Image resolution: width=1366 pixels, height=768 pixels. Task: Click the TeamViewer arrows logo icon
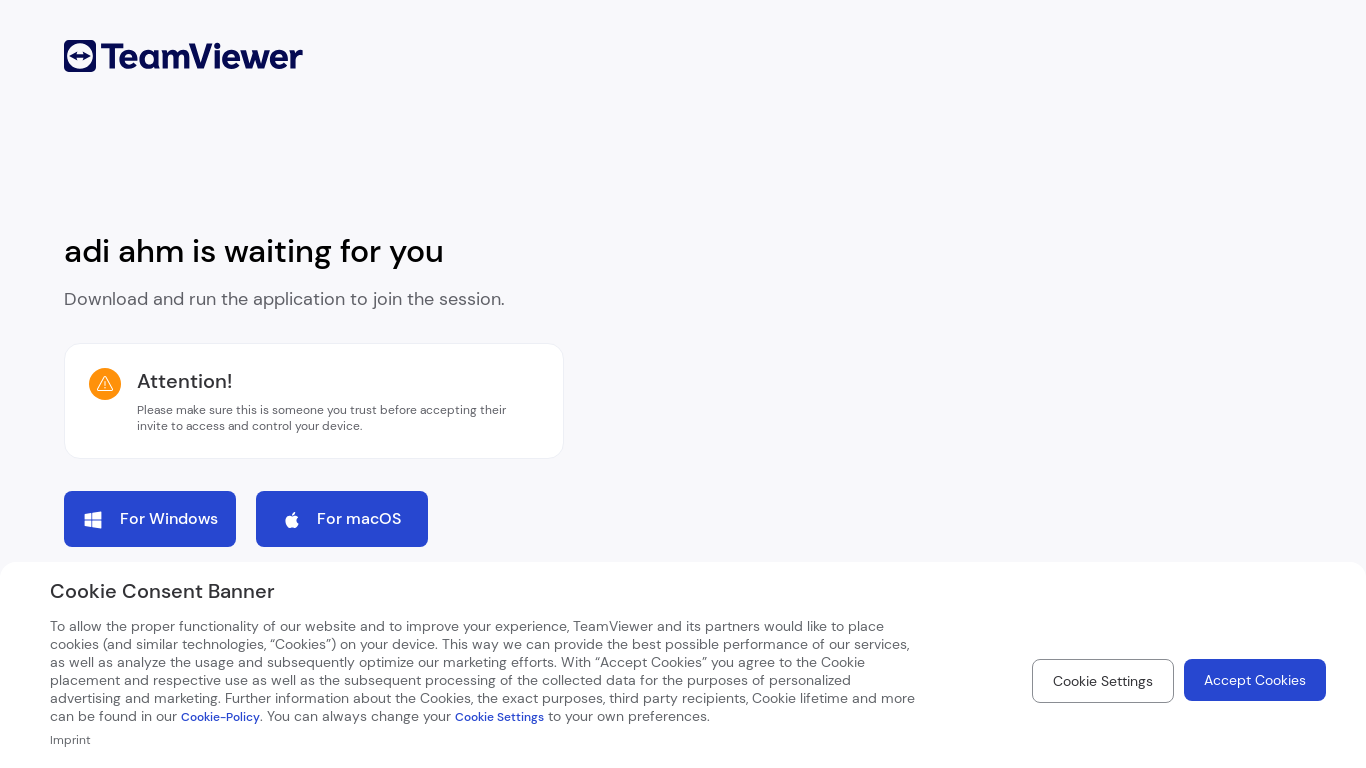pos(80,56)
